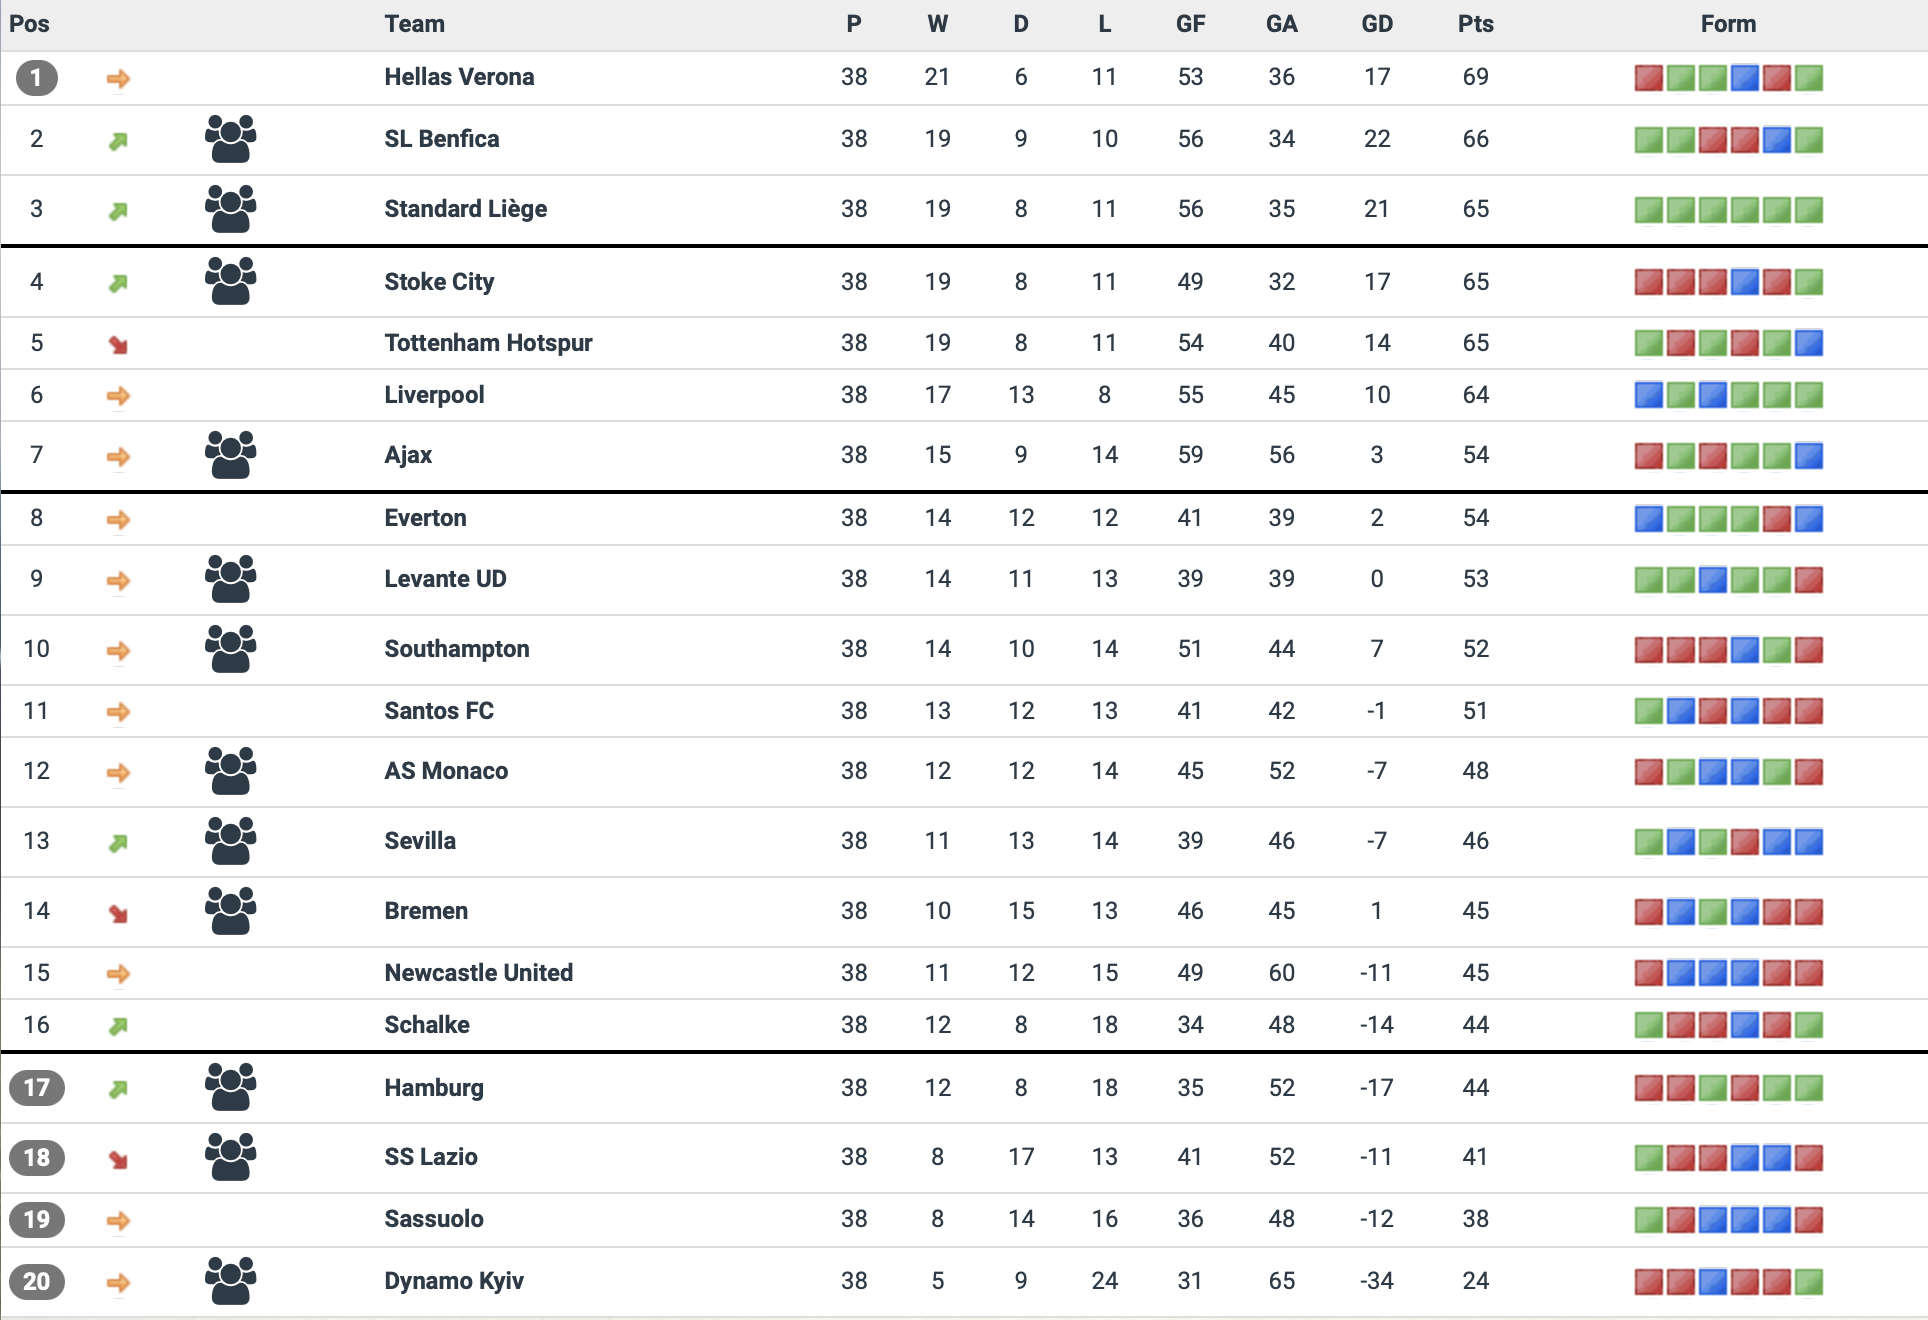Click the position 1 badge
The width and height of the screenshot is (1928, 1320).
coord(37,77)
